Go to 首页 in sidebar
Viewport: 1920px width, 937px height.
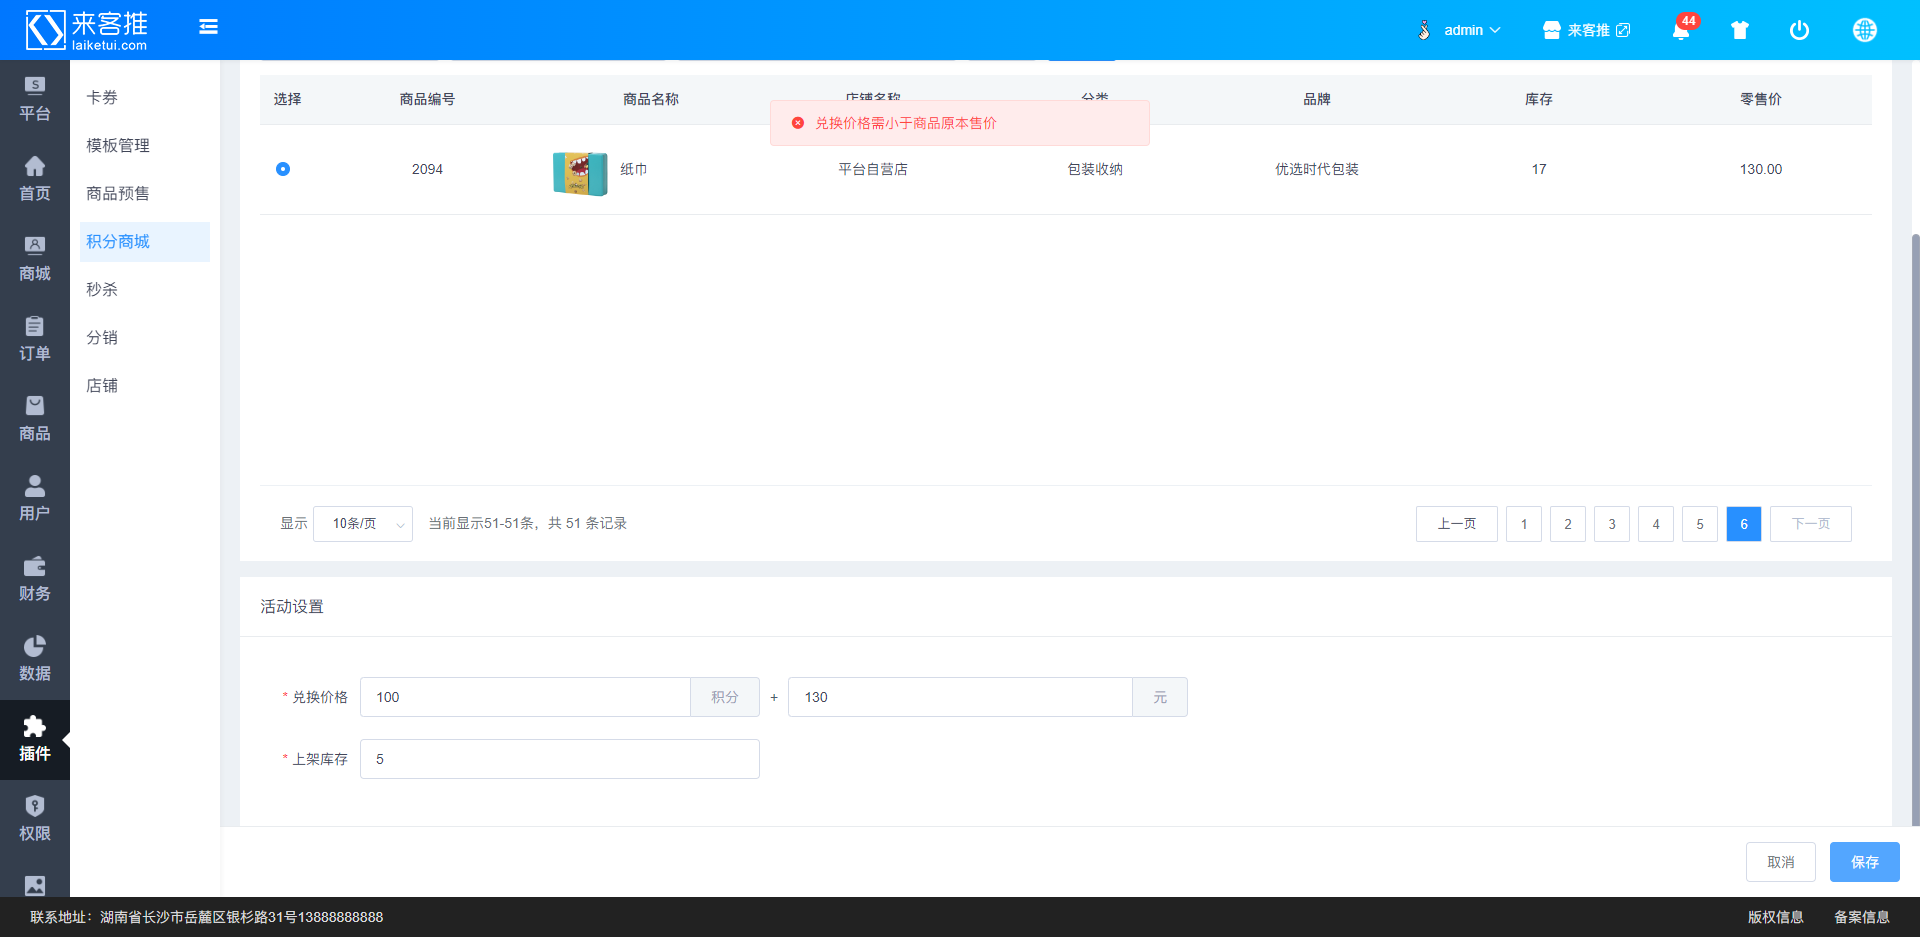click(x=35, y=179)
